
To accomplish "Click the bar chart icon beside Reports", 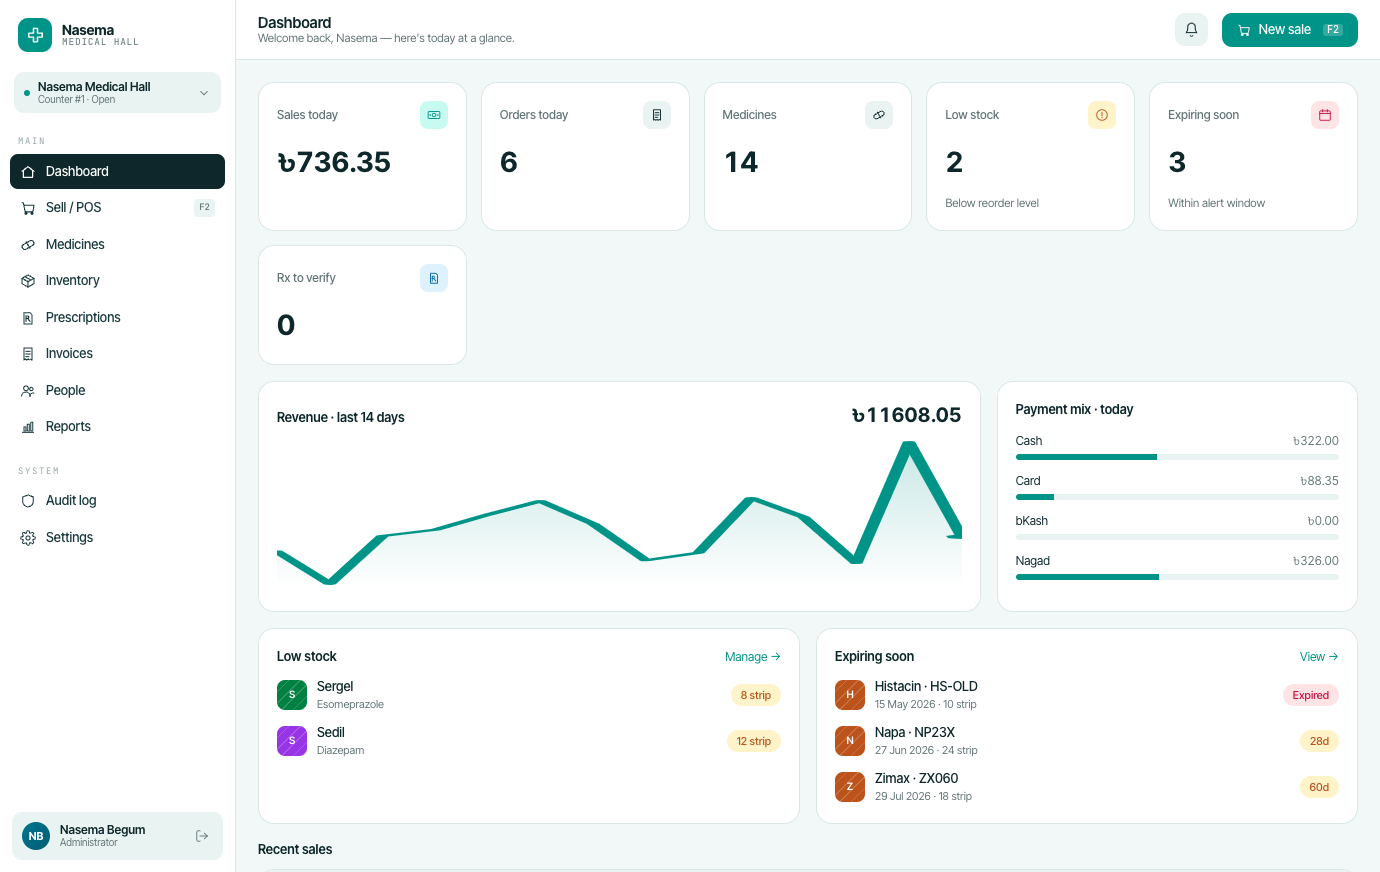I will coord(28,427).
